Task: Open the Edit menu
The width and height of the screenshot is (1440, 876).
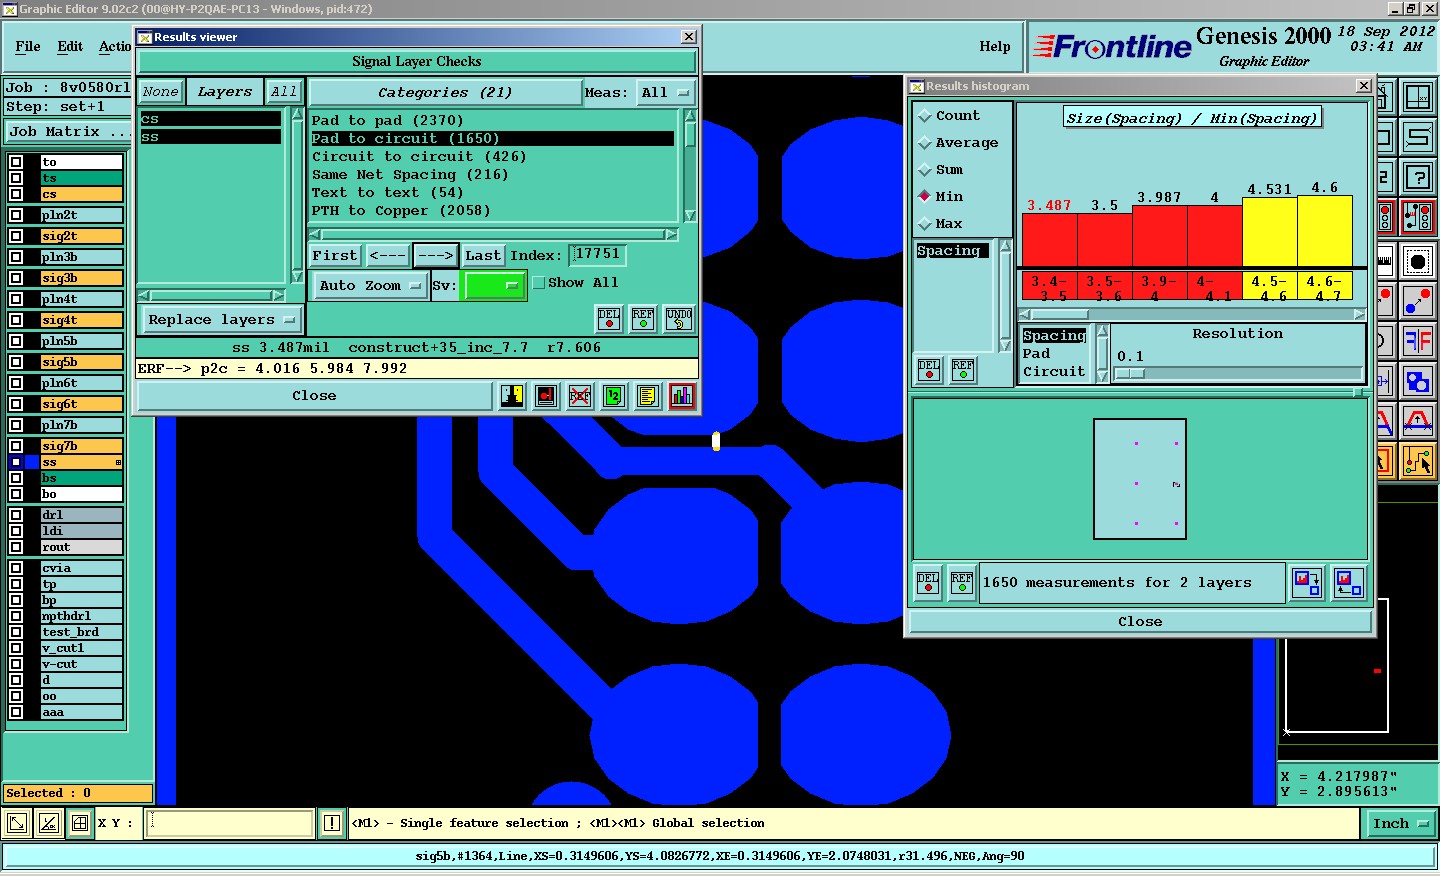Action: (x=70, y=46)
